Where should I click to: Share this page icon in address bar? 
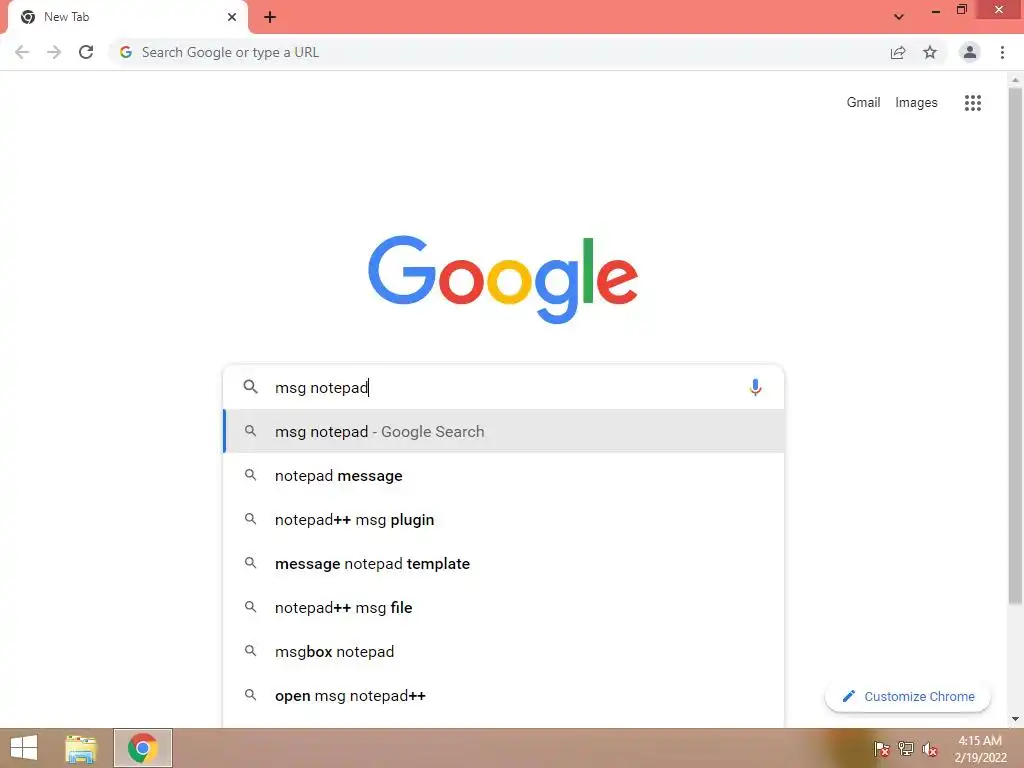[898, 52]
